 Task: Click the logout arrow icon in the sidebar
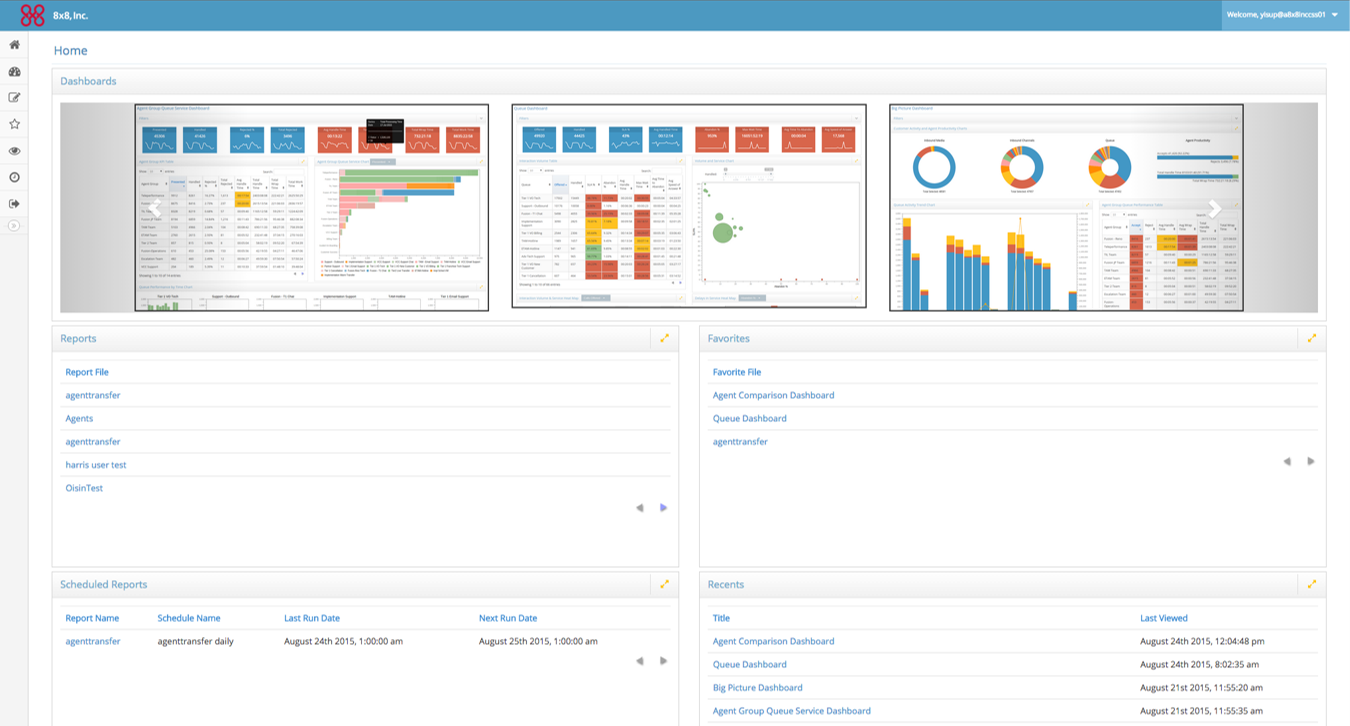click(x=13, y=203)
